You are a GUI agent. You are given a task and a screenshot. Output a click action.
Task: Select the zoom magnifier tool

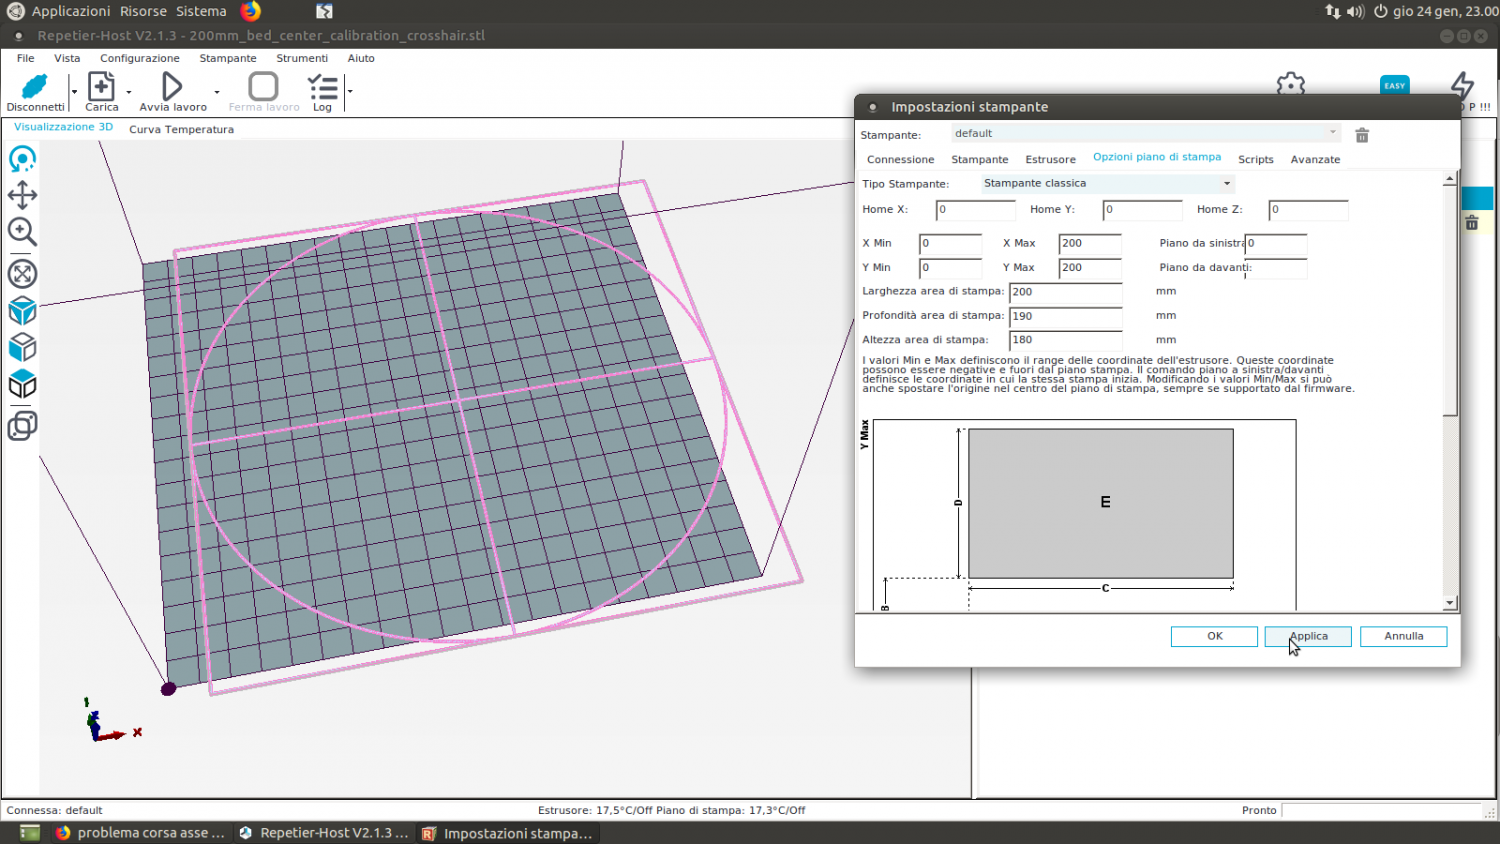click(22, 232)
